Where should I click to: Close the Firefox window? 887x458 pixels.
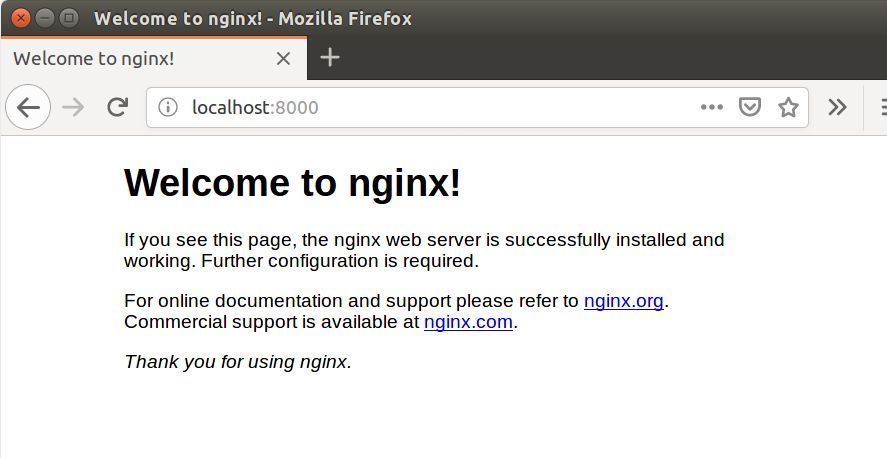click(x=21, y=18)
